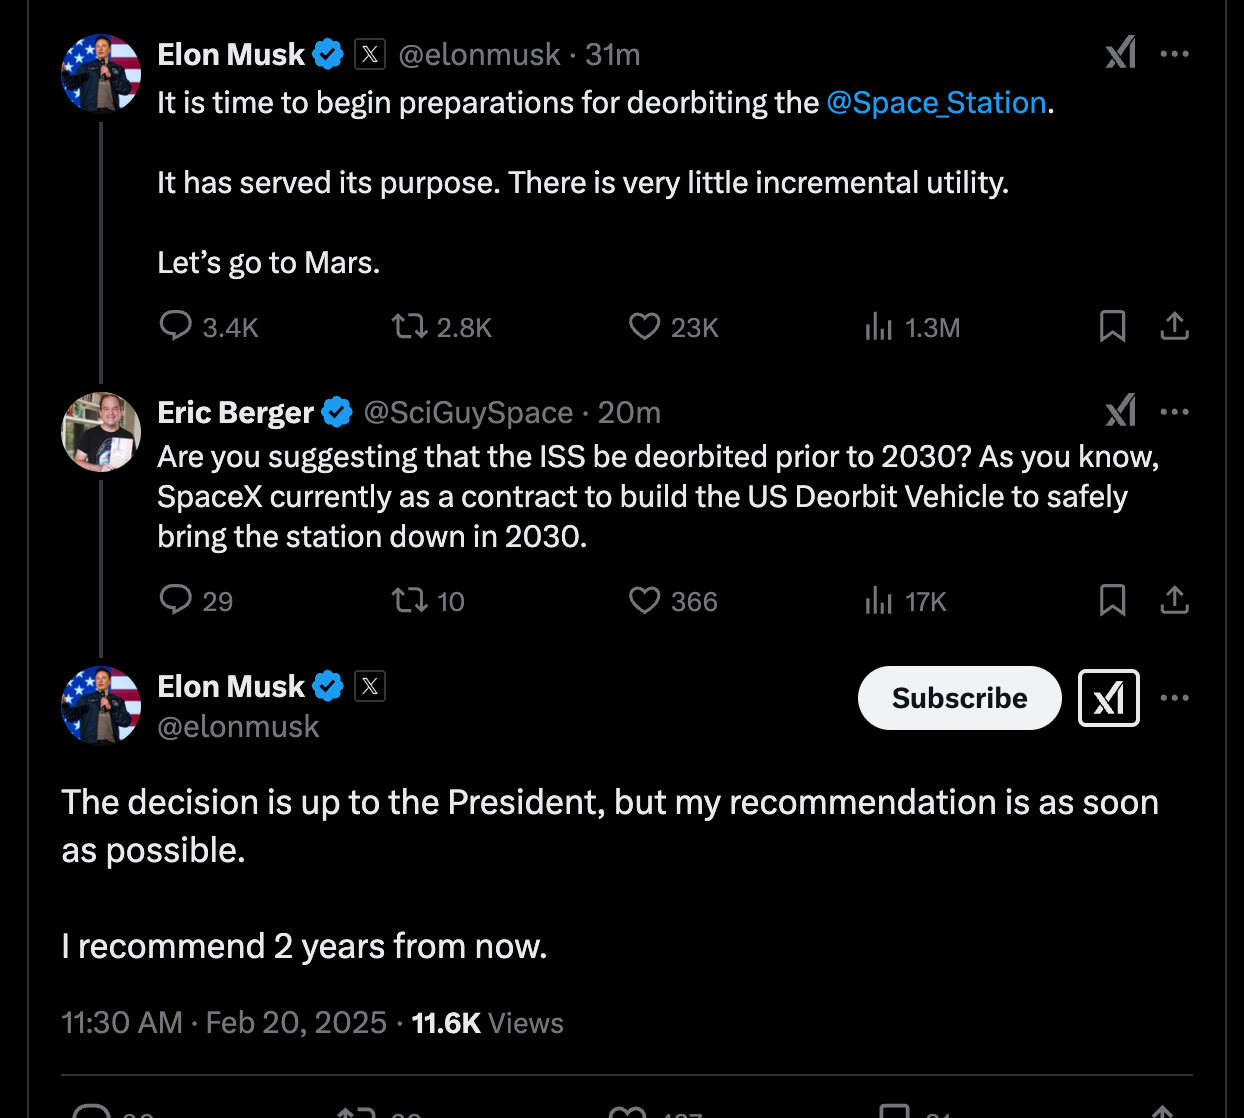Viewport: 1244px width, 1118px height.
Task: Share the first Elon Musk tweet
Action: pos(1174,326)
